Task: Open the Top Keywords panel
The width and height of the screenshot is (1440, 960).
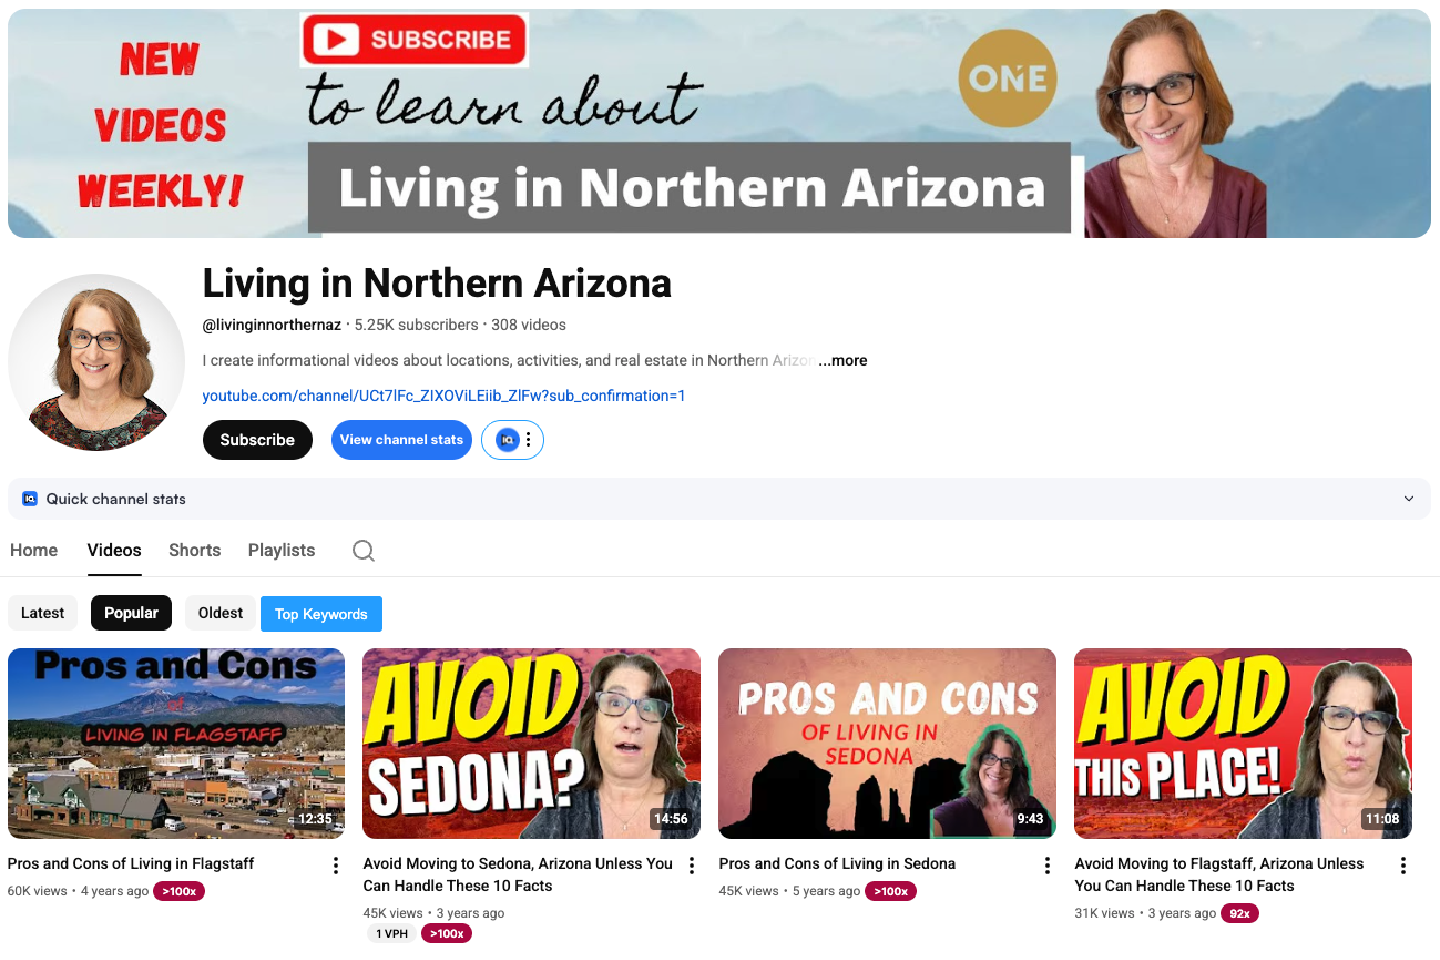Action: pos(321,614)
